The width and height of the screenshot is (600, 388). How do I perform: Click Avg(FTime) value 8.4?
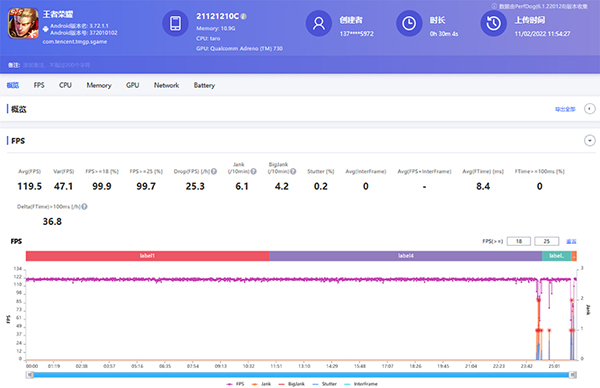483,186
